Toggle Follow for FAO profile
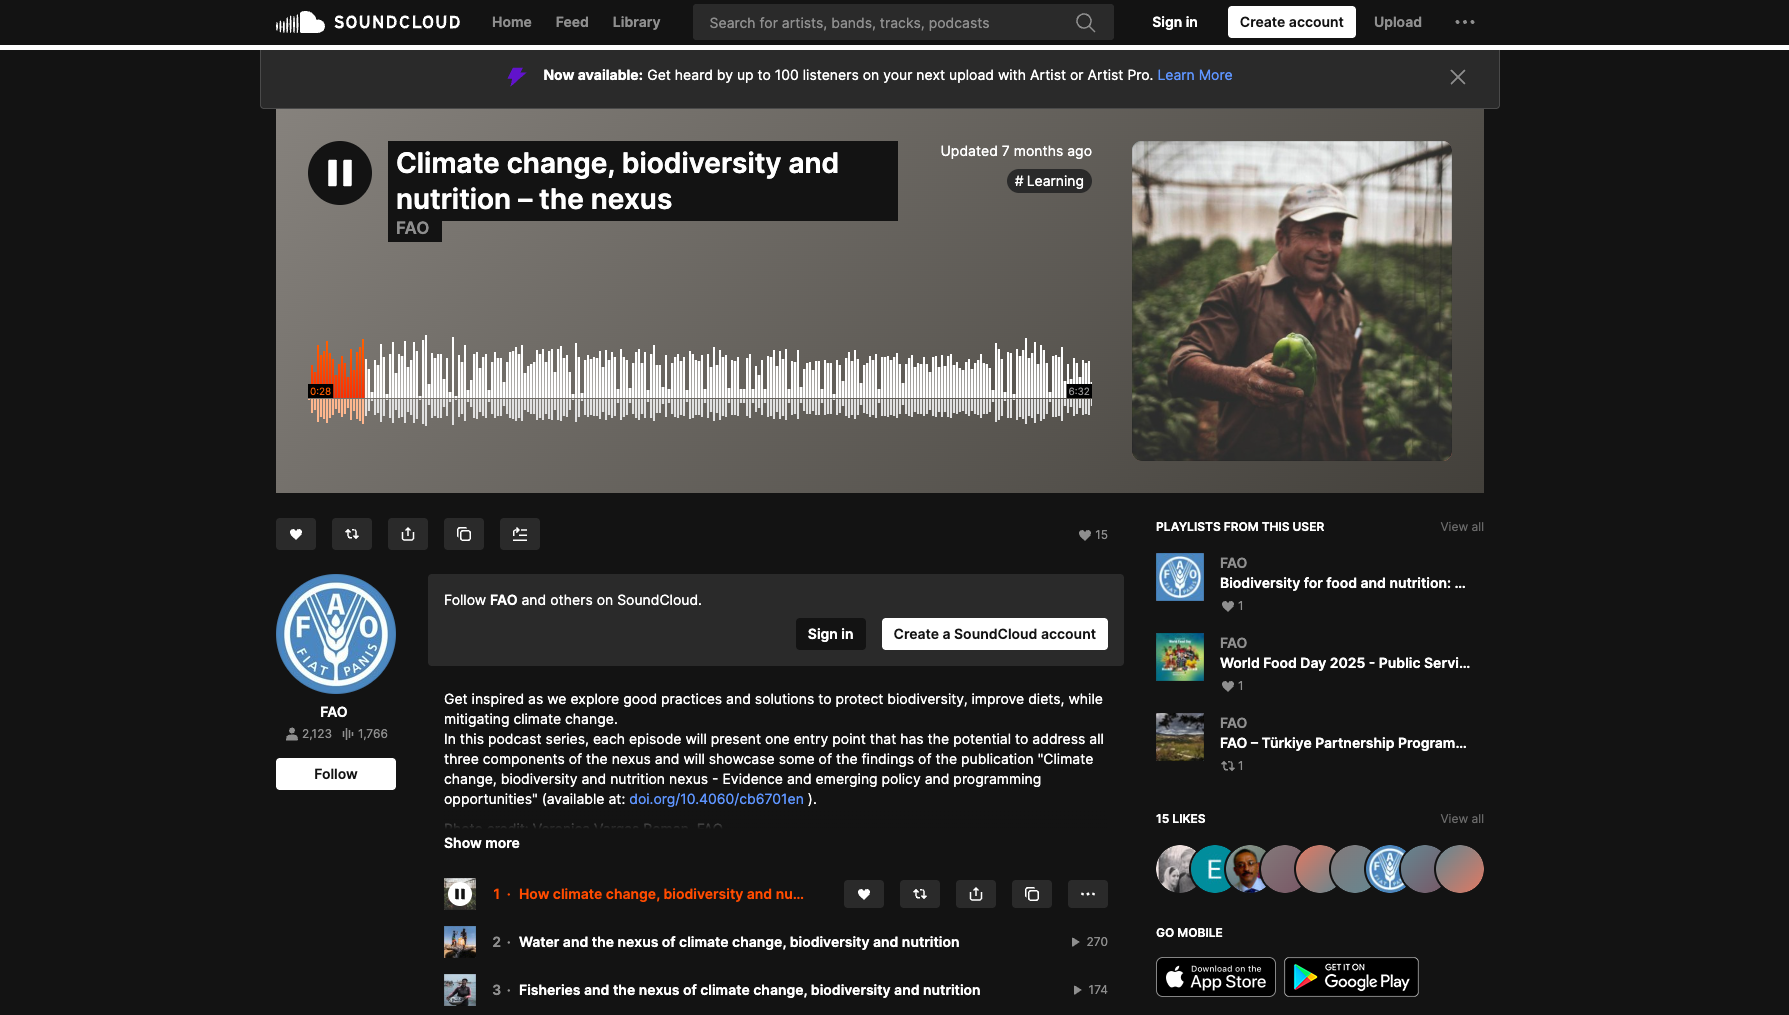Screen dimensions: 1789x1015 click(336, 774)
